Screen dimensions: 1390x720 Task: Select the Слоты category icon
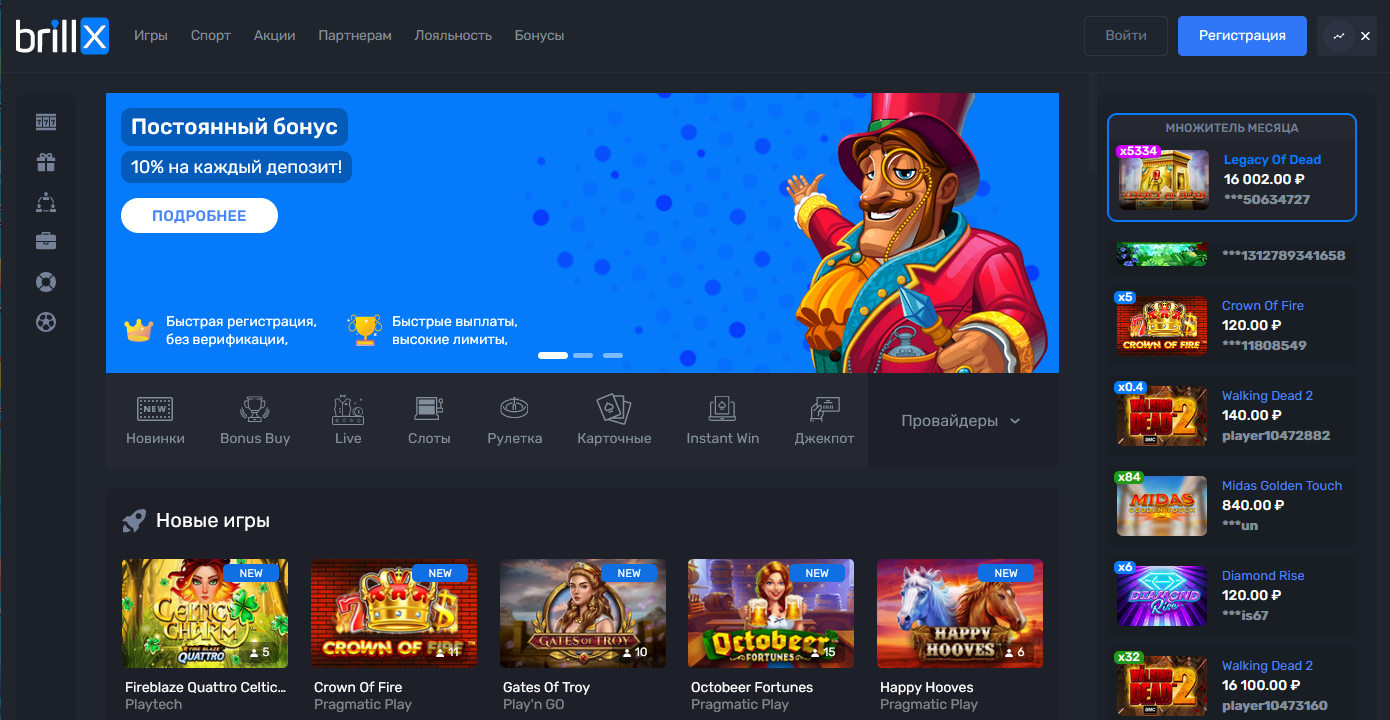(x=429, y=408)
